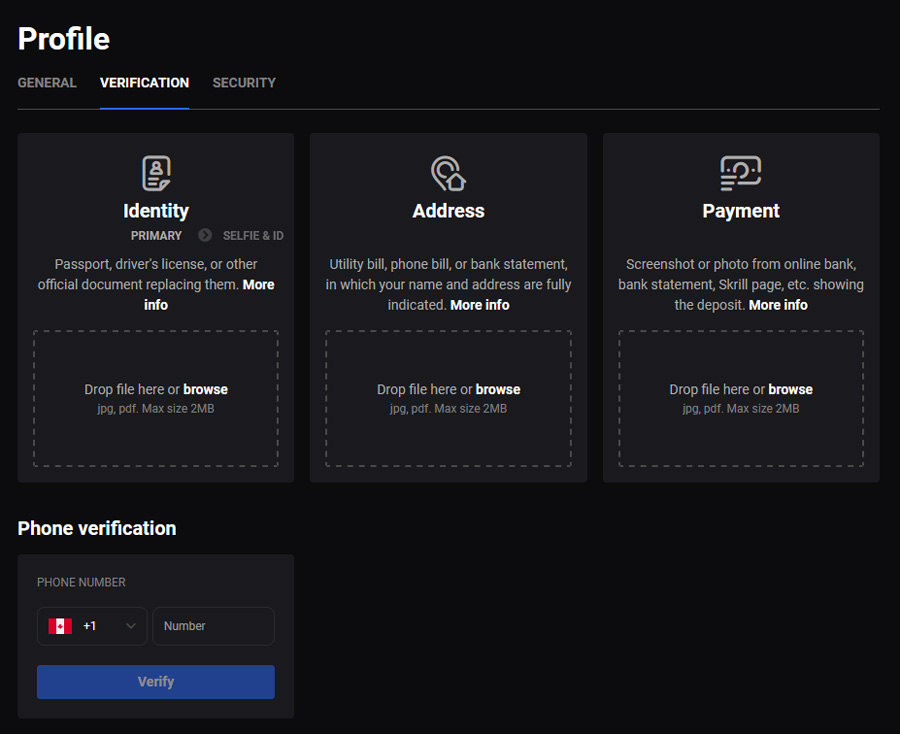Switch to the General tab
This screenshot has height=734, width=900.
[x=47, y=83]
